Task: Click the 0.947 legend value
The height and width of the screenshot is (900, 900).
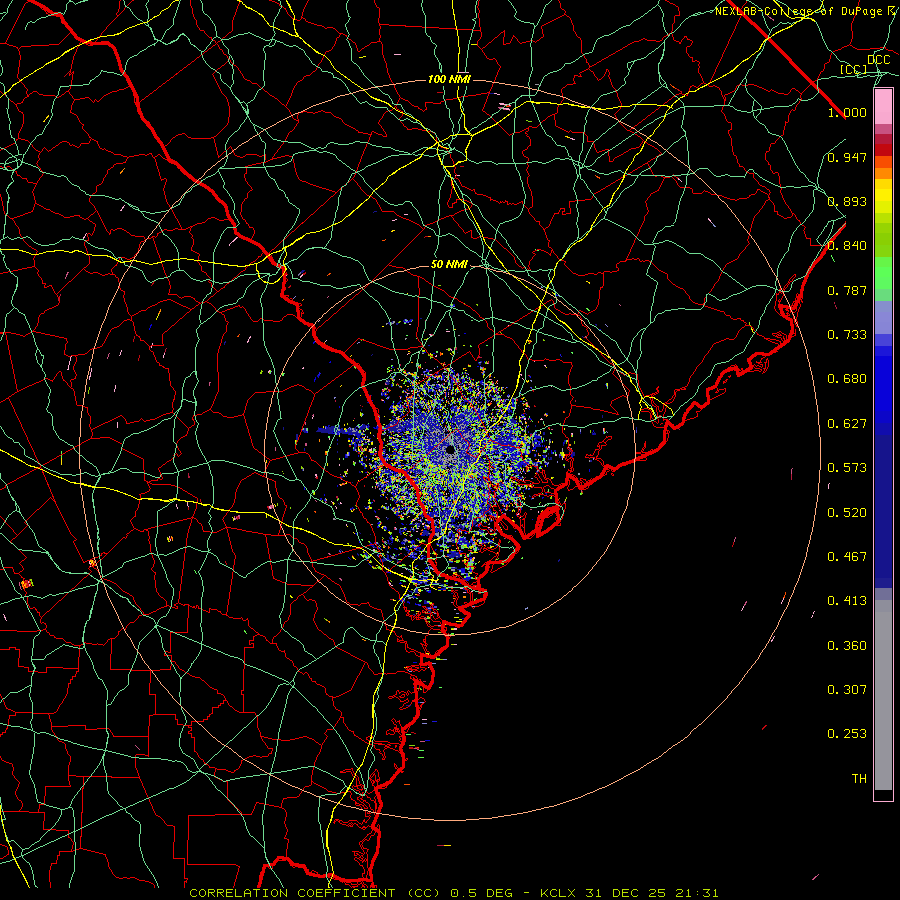Action: [x=847, y=157]
